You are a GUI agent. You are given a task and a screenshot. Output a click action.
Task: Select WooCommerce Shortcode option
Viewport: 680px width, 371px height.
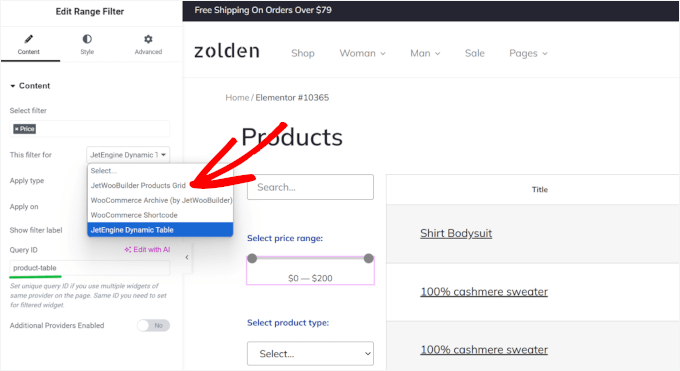[x=134, y=215]
